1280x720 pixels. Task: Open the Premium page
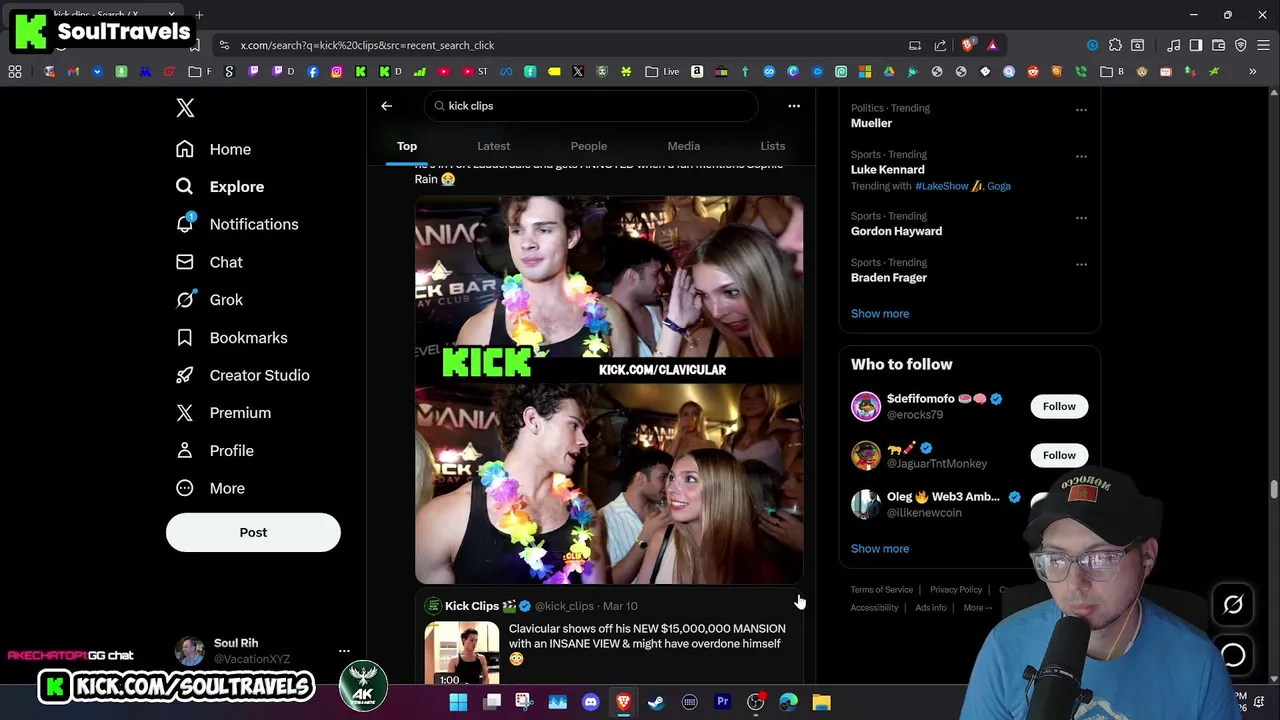(223, 413)
